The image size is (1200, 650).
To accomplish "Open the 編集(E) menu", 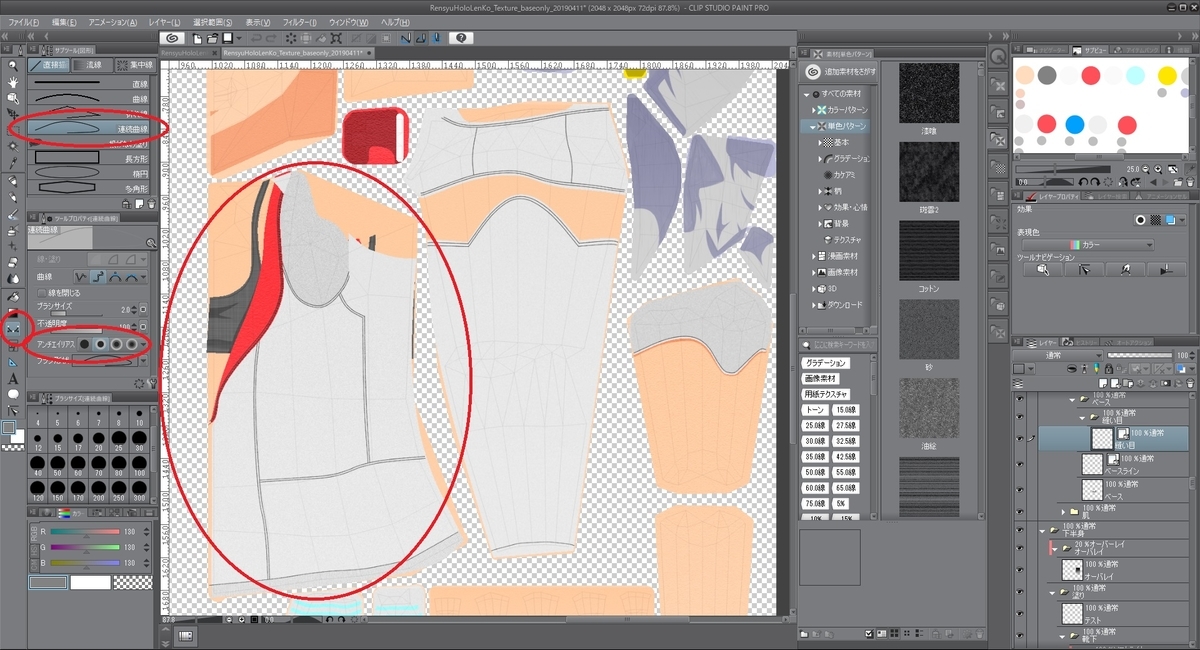I will (x=63, y=21).
